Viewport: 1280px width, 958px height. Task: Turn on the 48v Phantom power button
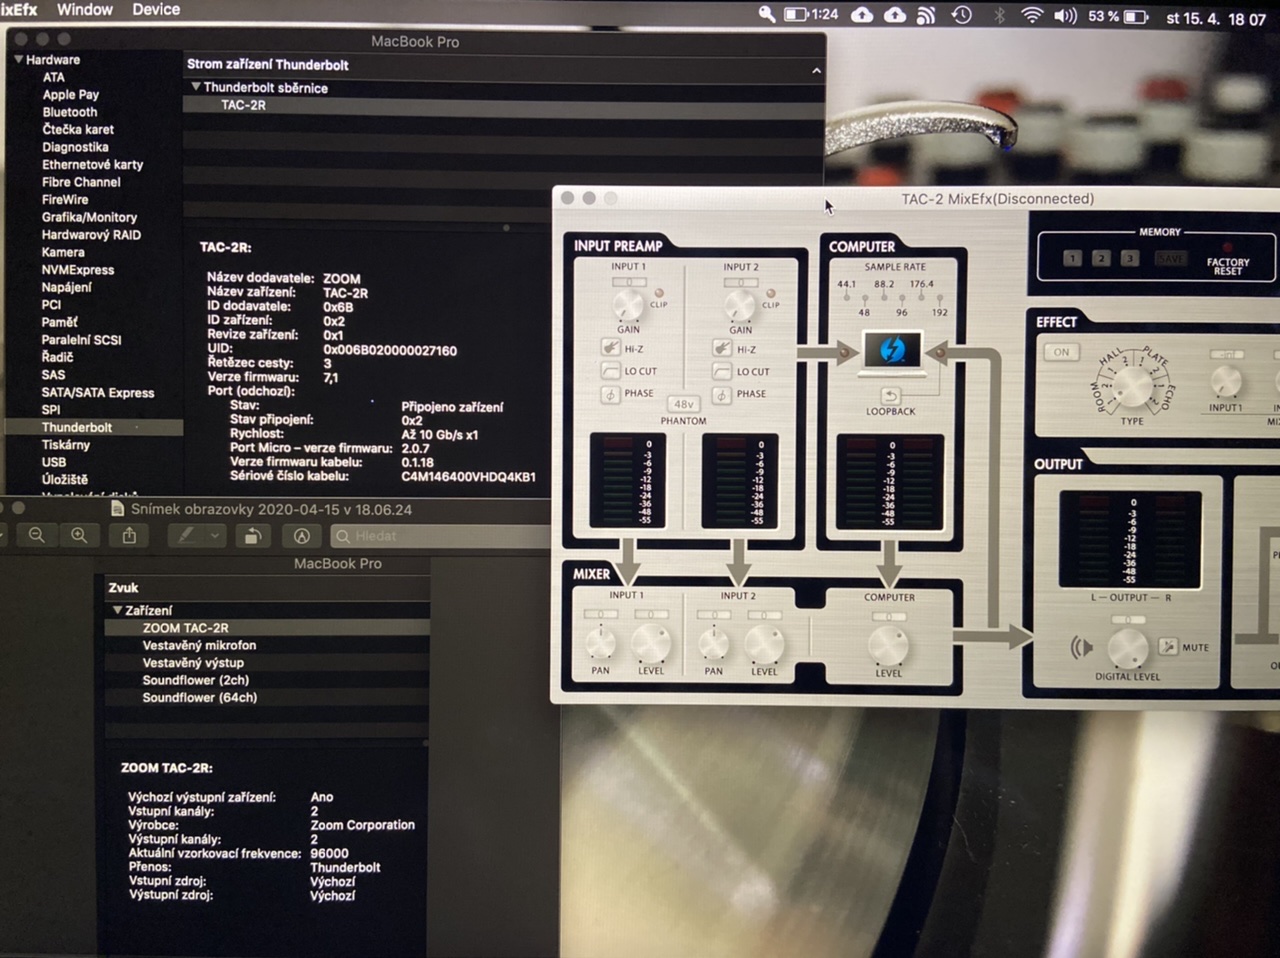click(x=683, y=404)
